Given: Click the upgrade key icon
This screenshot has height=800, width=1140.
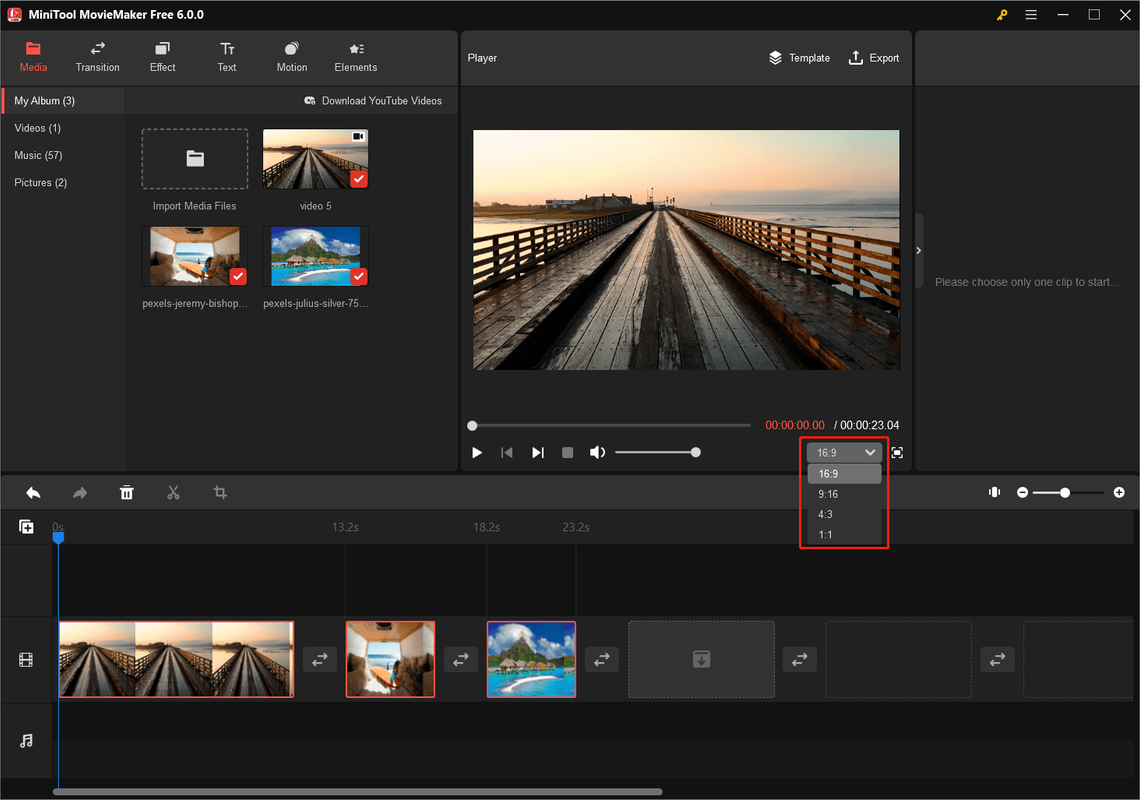Looking at the screenshot, I should tap(1002, 15).
